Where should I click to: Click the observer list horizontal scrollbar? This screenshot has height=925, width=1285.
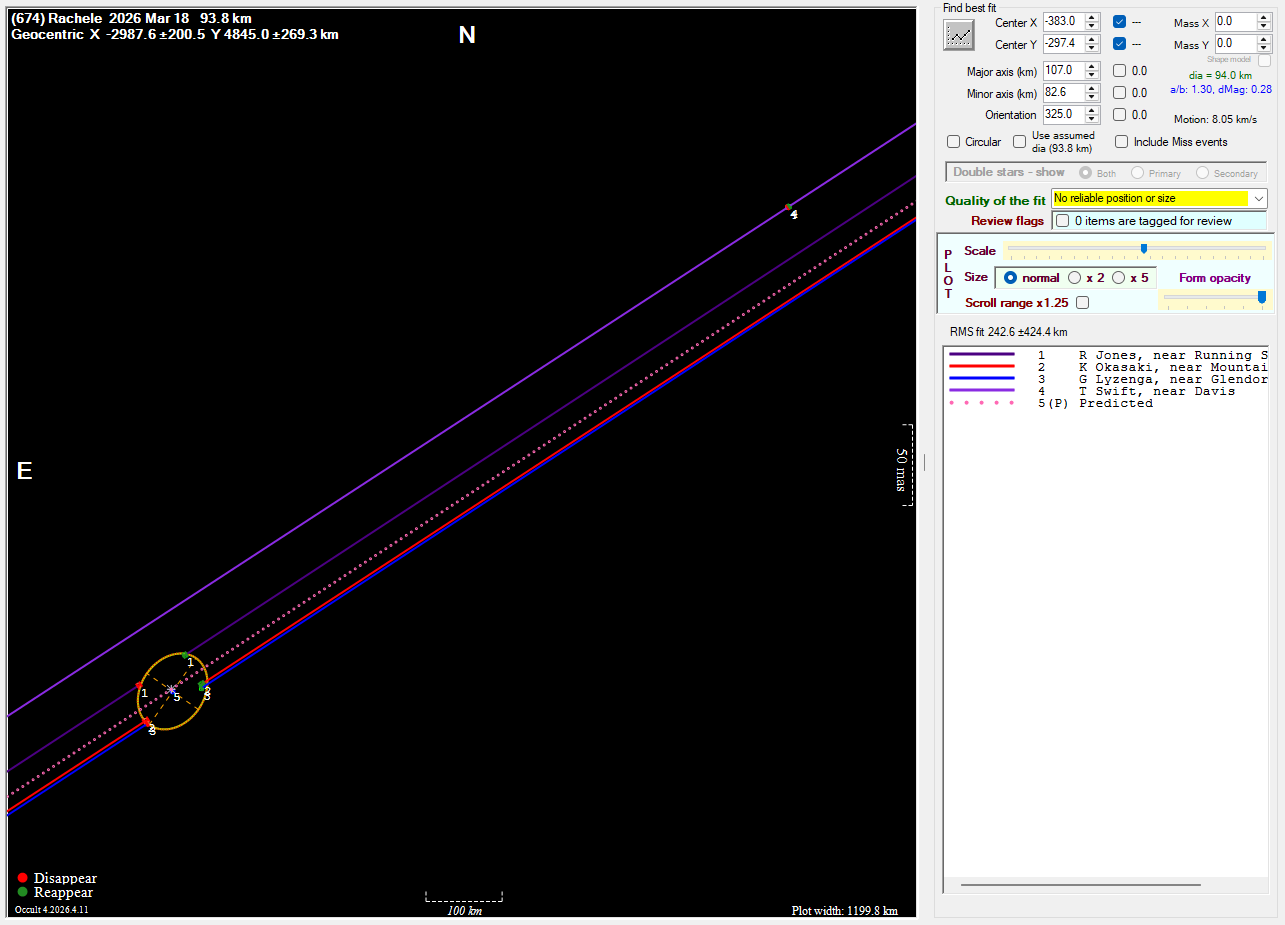pos(1080,885)
